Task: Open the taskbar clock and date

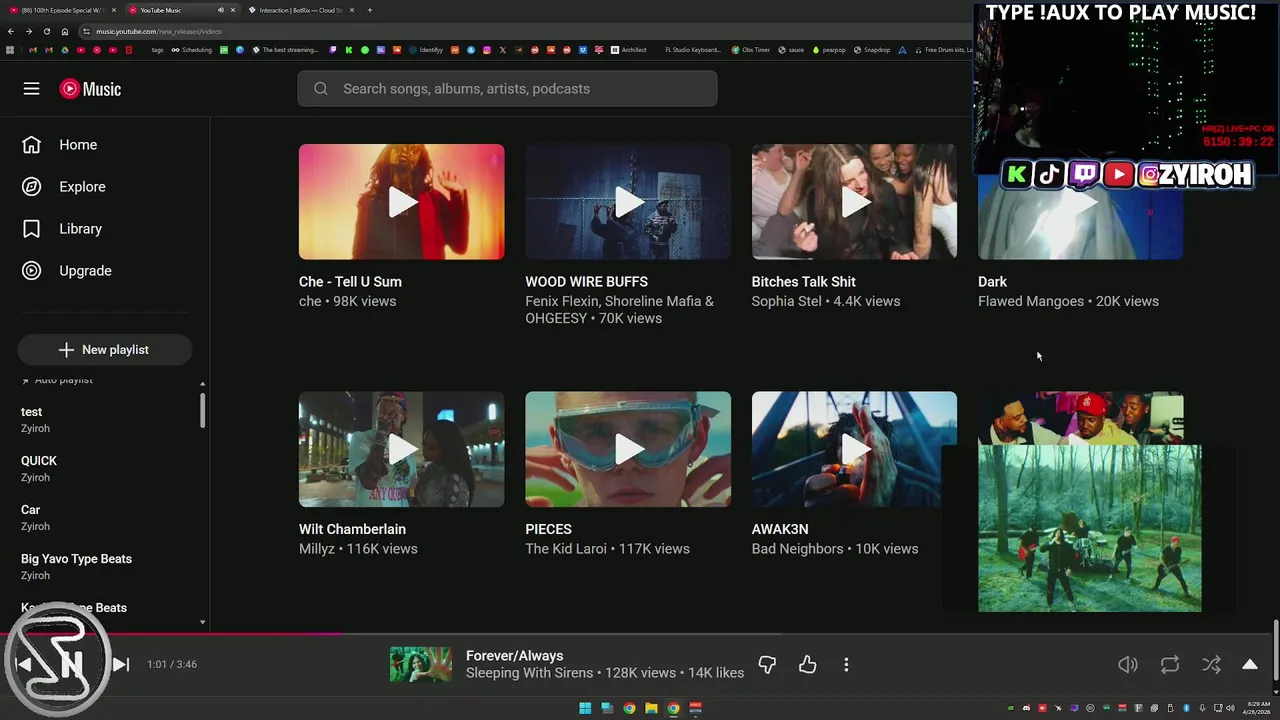Action: tap(1258, 708)
